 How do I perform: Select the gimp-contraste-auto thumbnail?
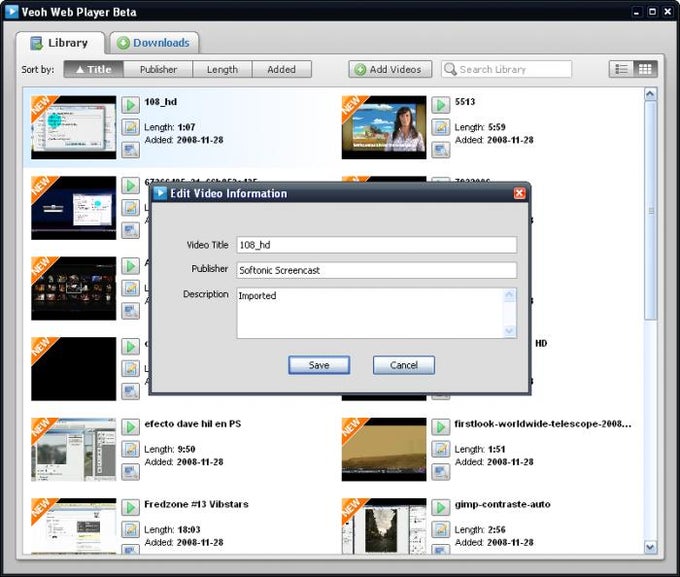tap(384, 526)
